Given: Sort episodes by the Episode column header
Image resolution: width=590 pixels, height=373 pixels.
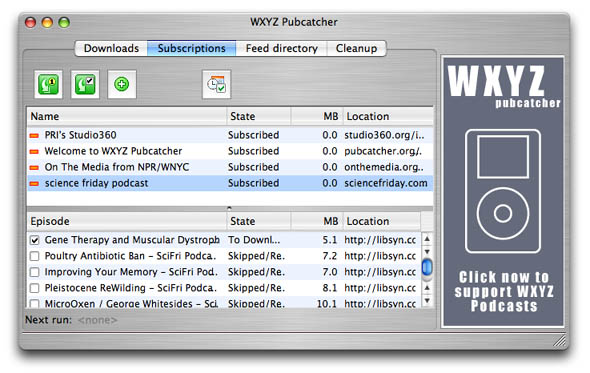Looking at the screenshot, I should 127,221.
